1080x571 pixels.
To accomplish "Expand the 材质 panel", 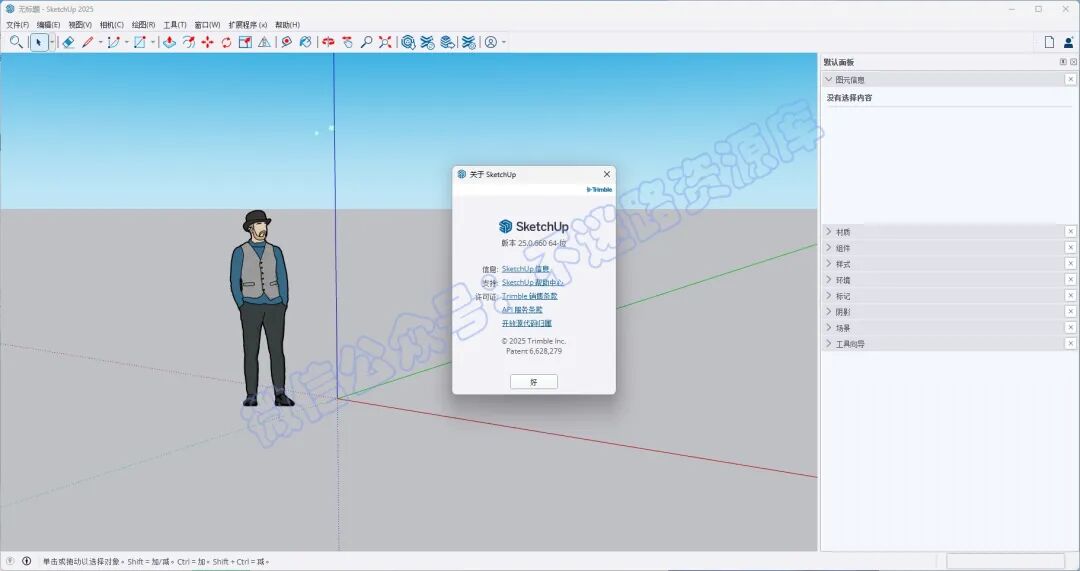I will tap(829, 232).
